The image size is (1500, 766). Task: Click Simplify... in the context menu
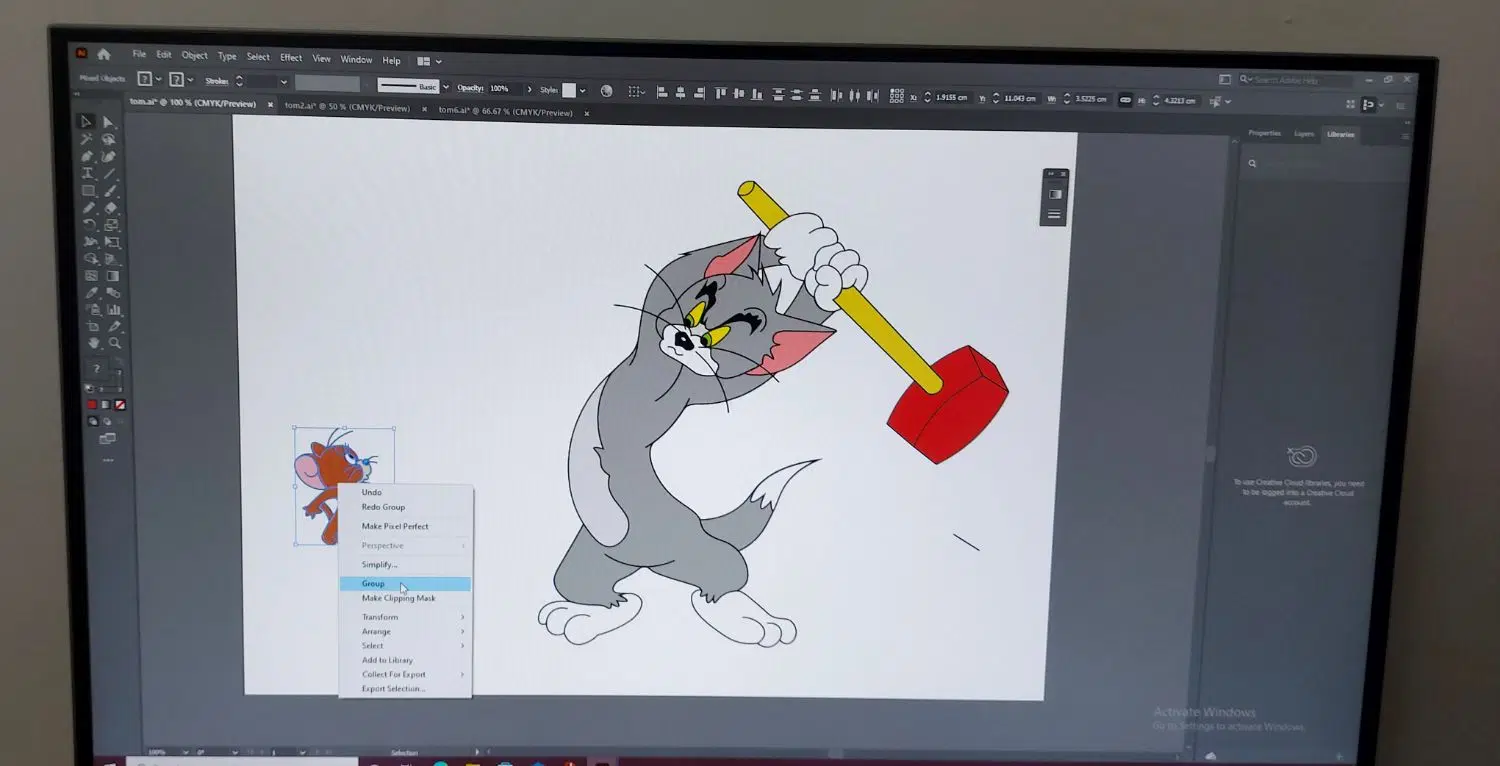404,565
